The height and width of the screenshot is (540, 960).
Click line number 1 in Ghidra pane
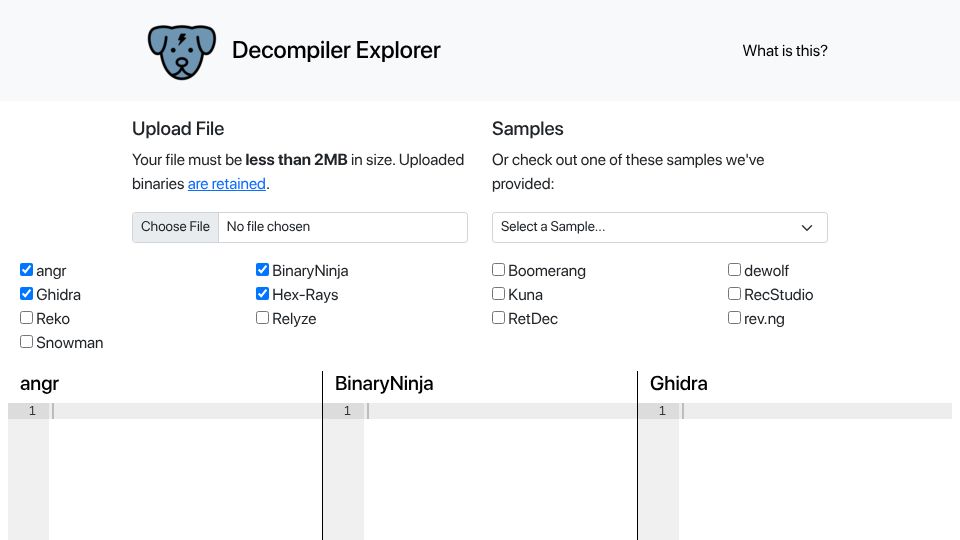[x=662, y=411]
